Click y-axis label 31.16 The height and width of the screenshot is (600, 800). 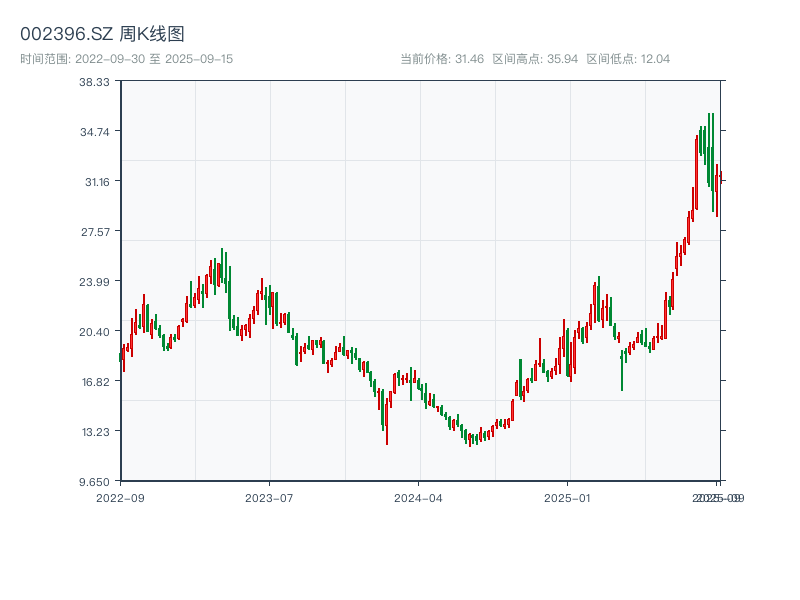[x=97, y=182]
